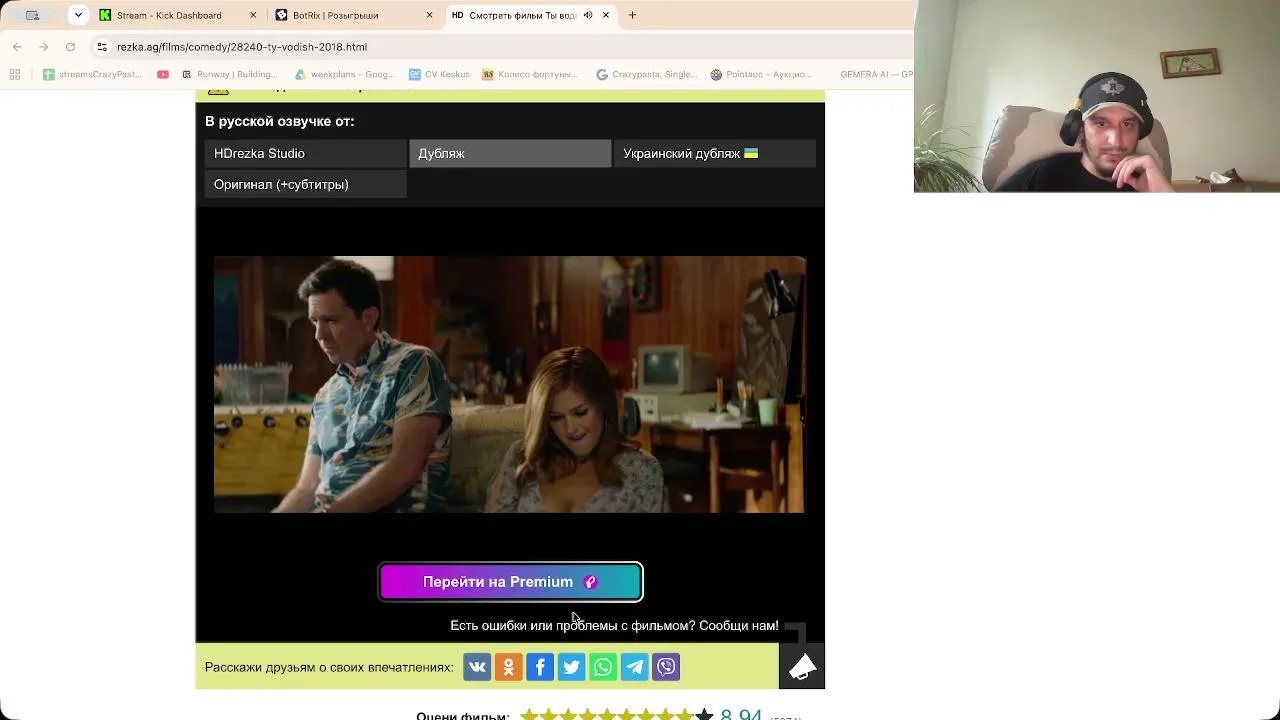Mute the audio-playing rezka tab
Viewport: 1280px width, 720px height.
(588, 15)
